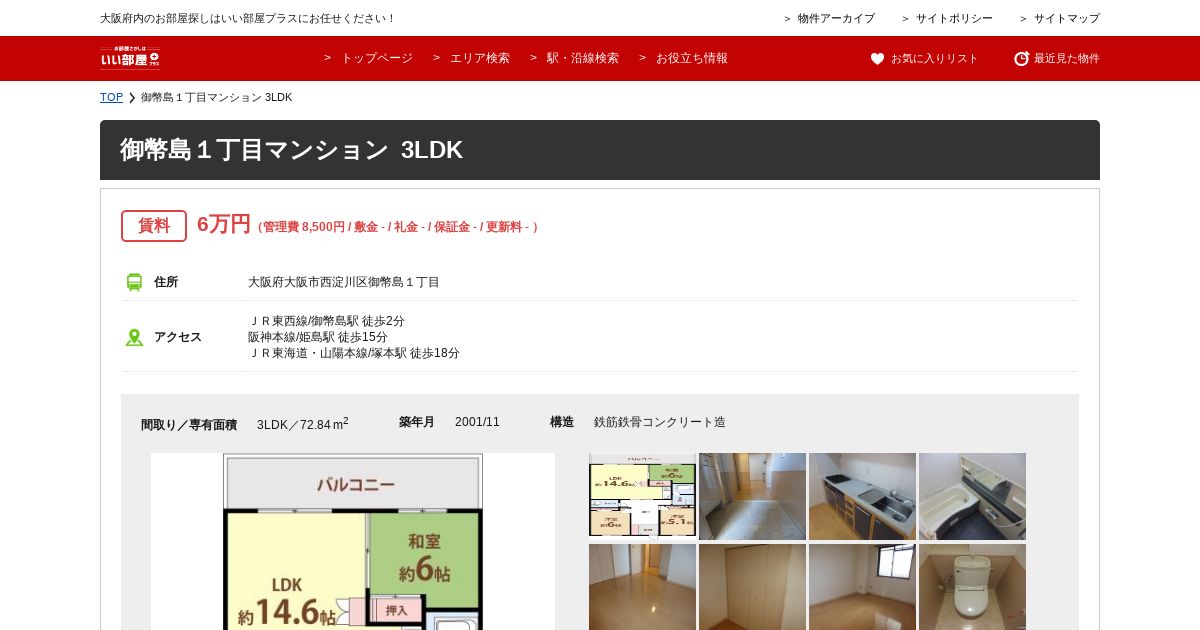
Task: Open the サイトポリシー link
Action: point(954,18)
